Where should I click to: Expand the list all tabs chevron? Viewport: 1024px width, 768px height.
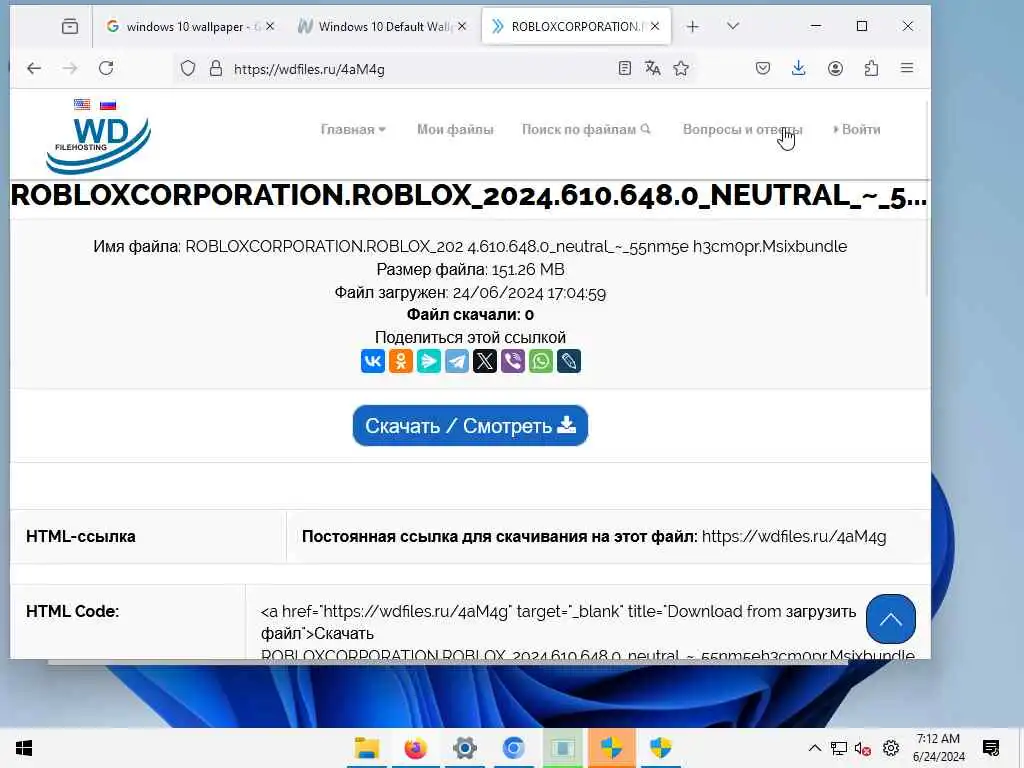(x=733, y=26)
